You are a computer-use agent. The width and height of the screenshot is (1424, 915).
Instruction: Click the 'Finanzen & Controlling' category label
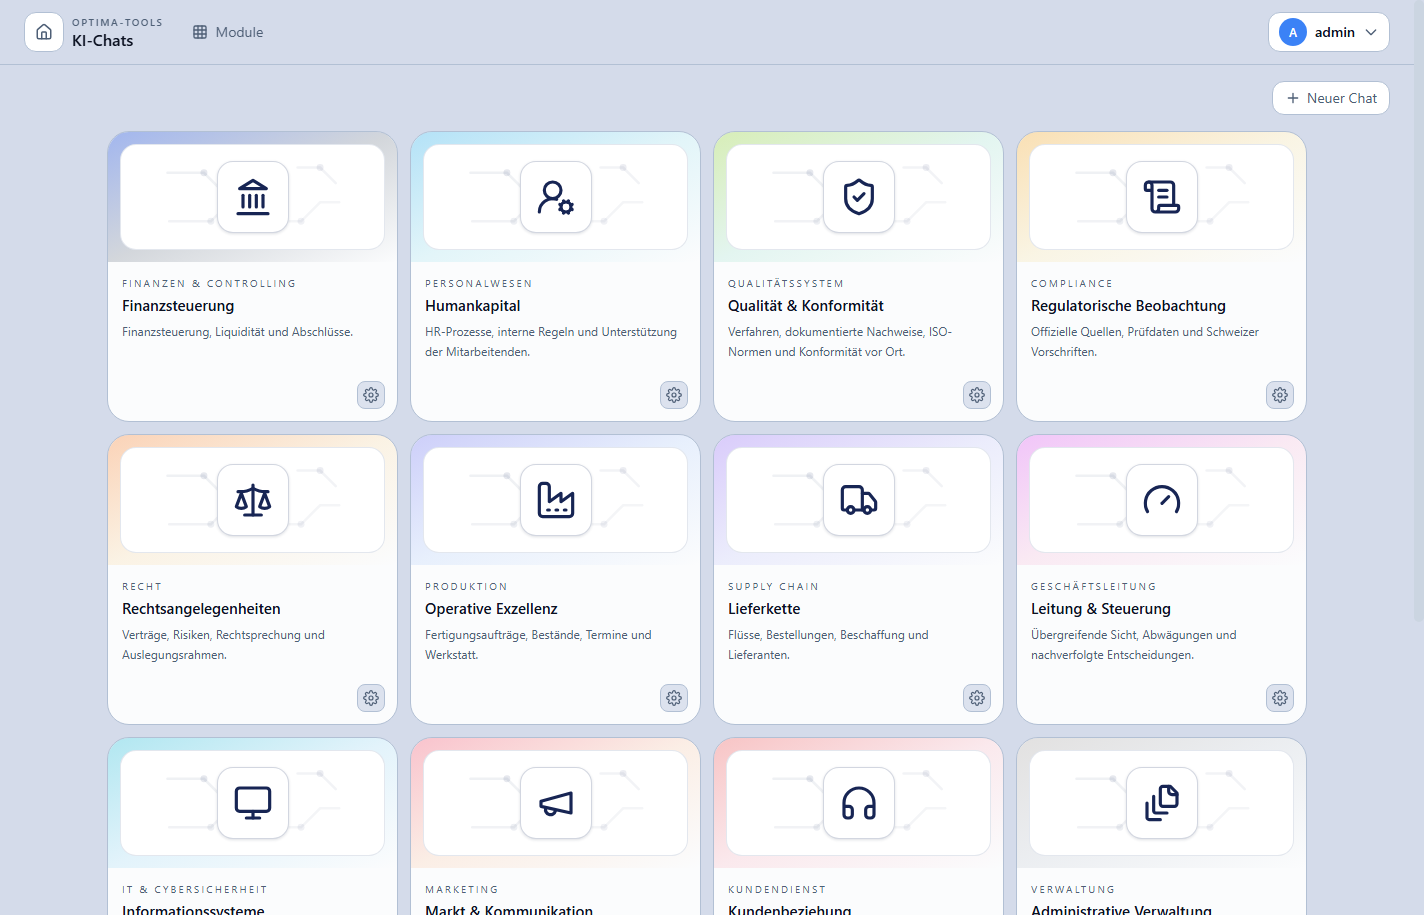(x=209, y=284)
